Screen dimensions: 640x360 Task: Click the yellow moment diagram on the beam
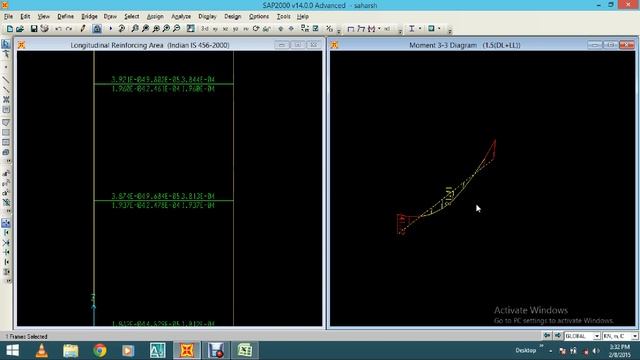click(x=448, y=197)
